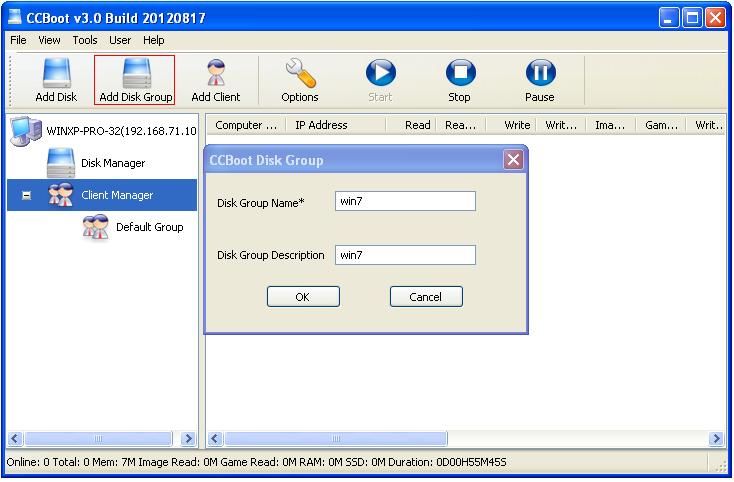Click the client list horizontal scrollbar thumb
Screen dimensions: 734x482
point(336,438)
